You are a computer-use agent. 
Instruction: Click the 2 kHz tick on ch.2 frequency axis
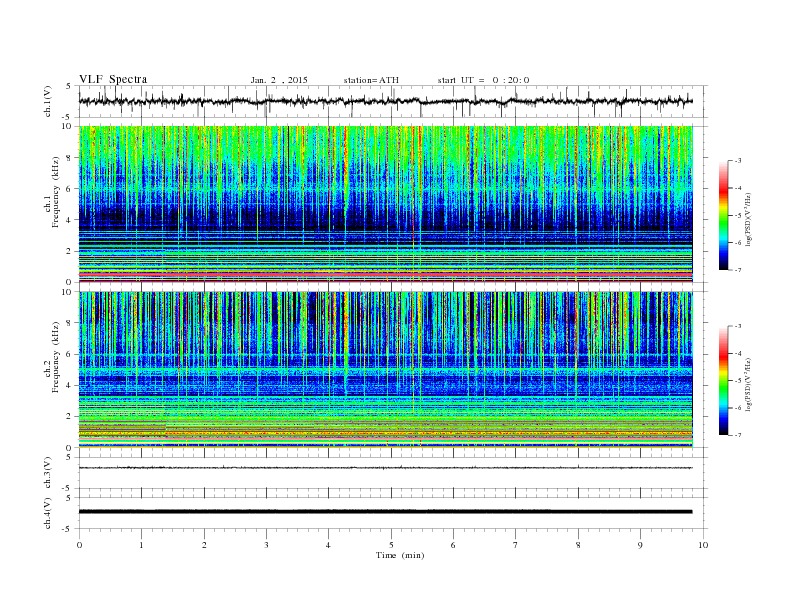pyautogui.click(x=69, y=417)
